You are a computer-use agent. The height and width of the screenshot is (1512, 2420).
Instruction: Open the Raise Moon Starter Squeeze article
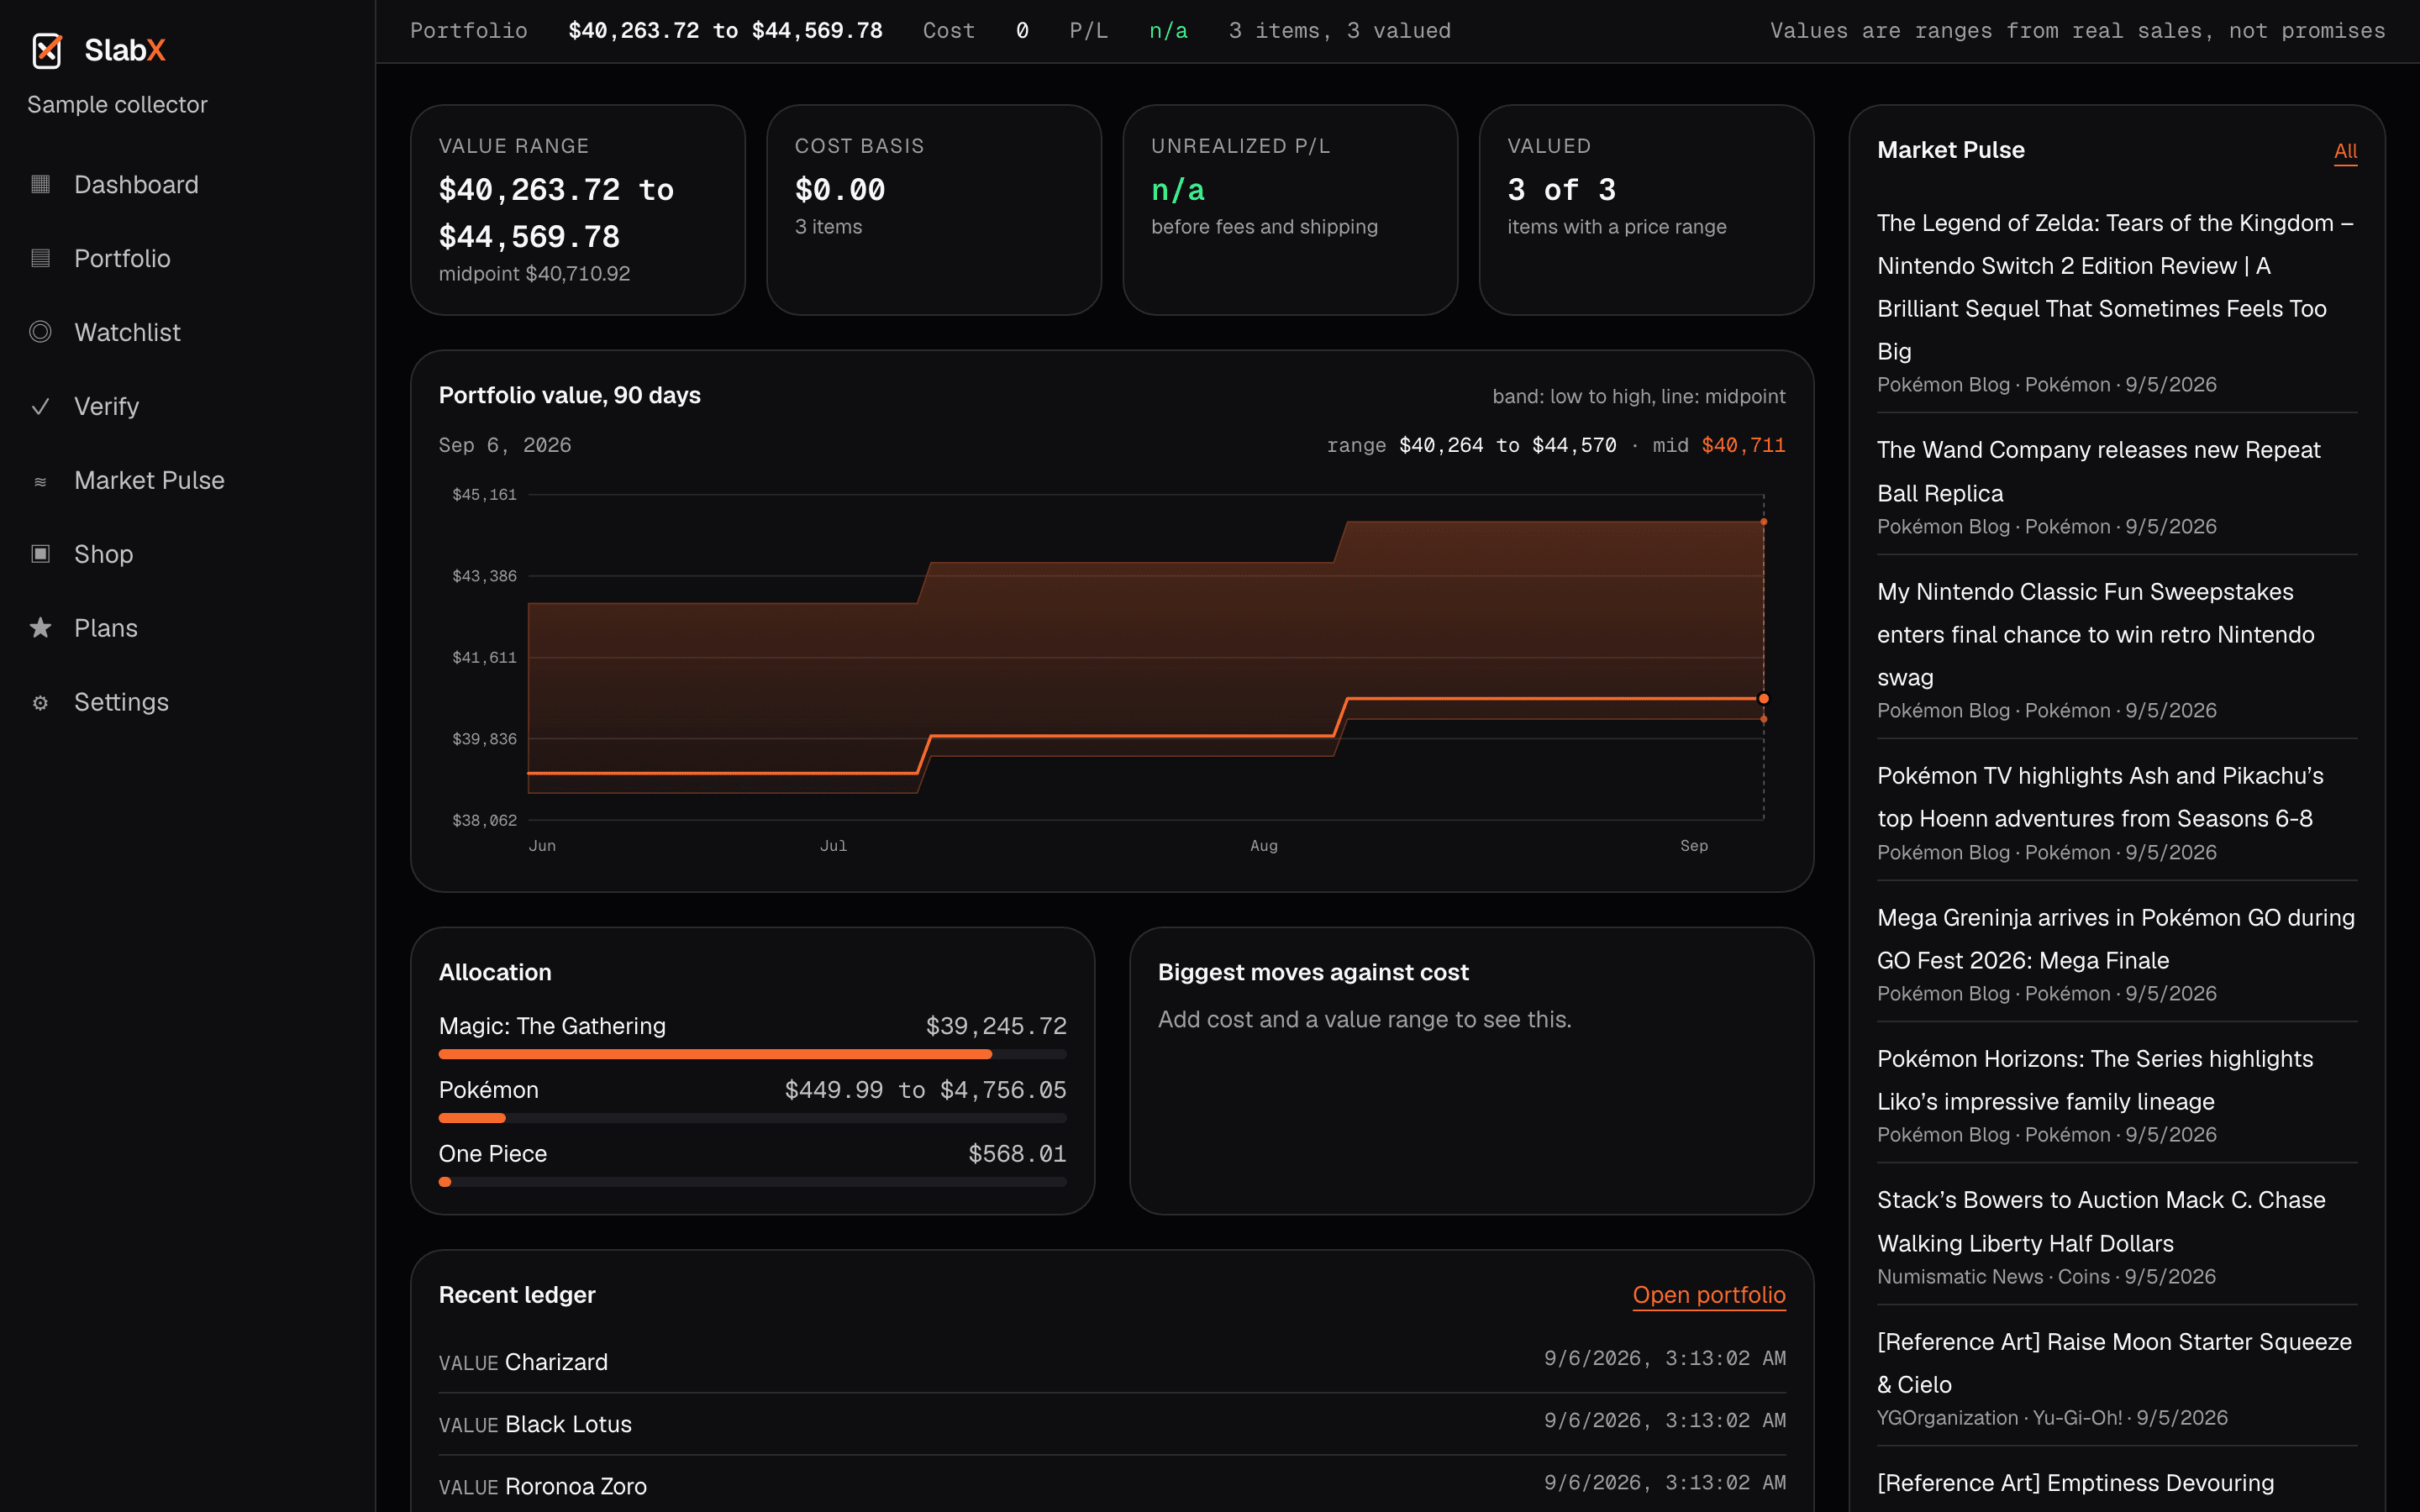point(2114,1363)
